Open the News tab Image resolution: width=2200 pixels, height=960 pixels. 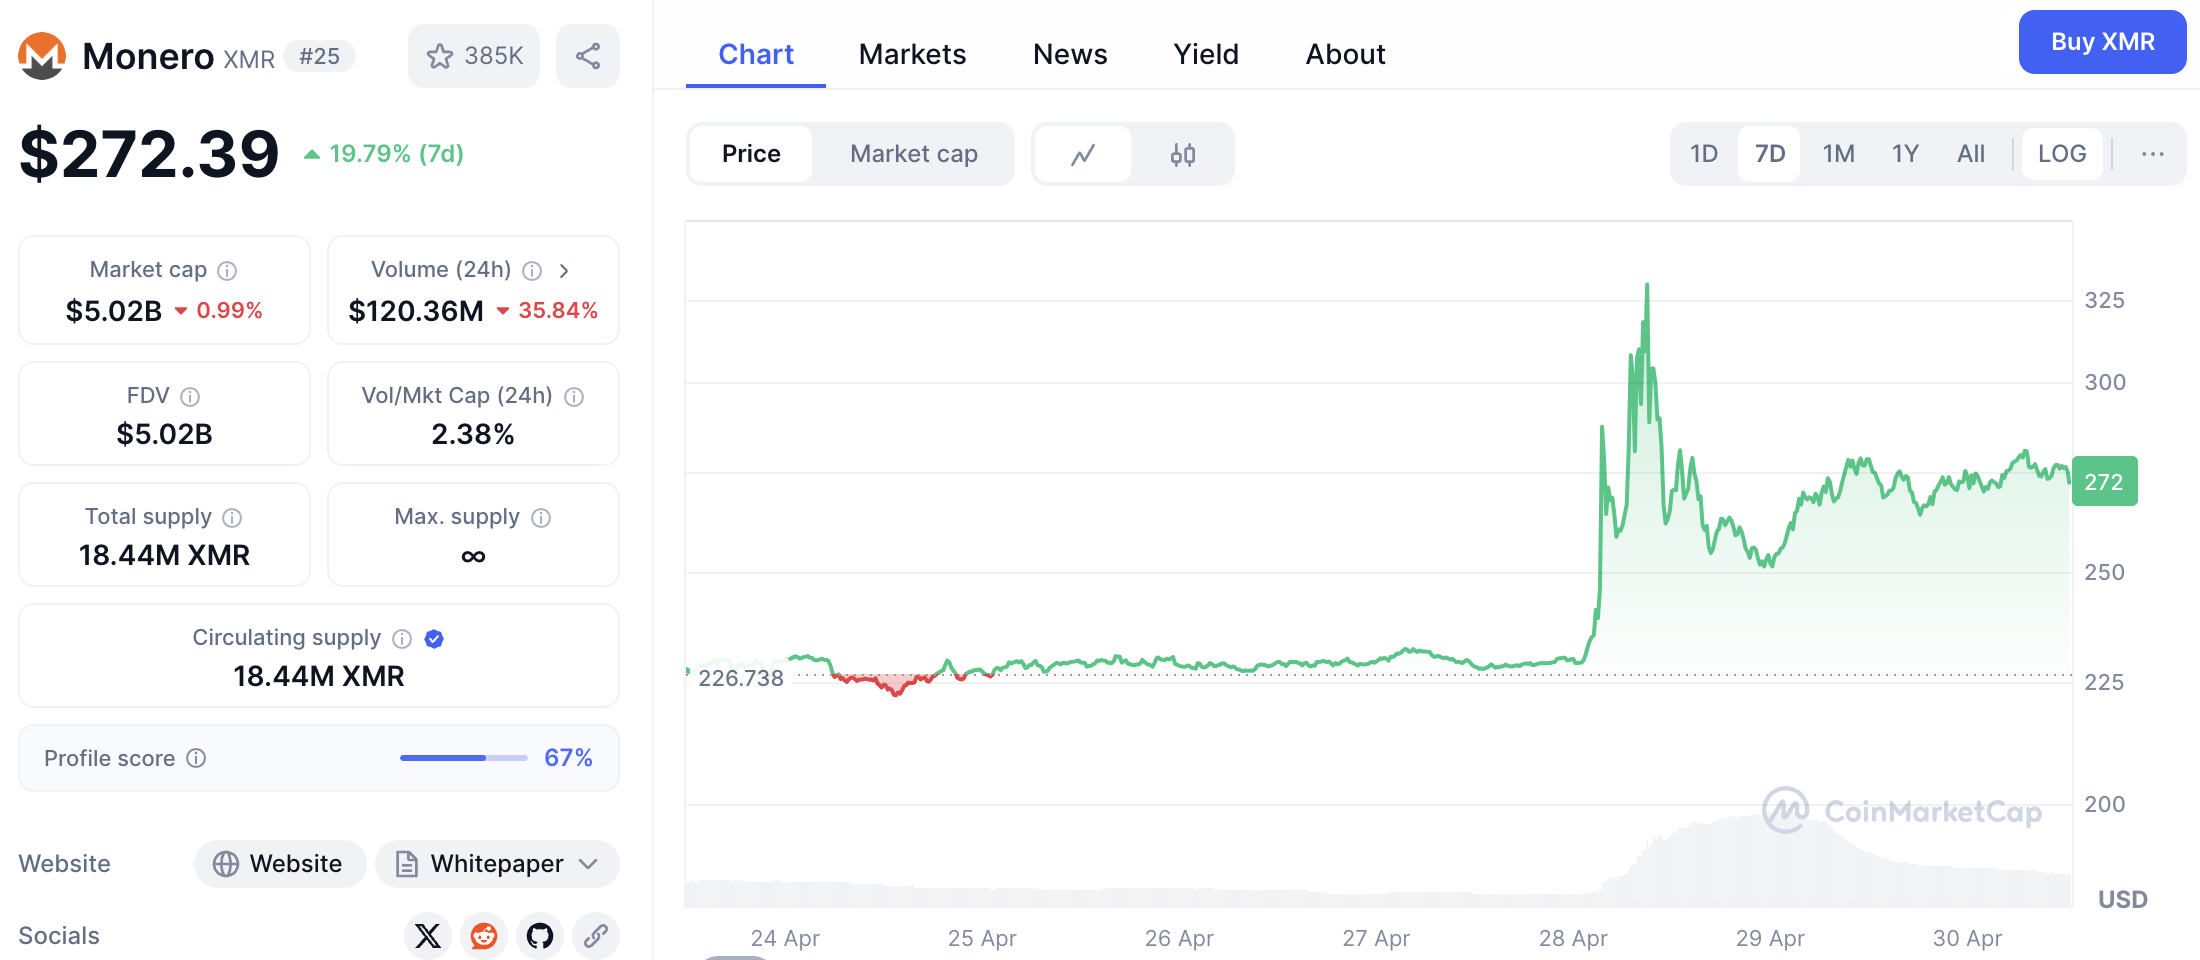point(1070,54)
